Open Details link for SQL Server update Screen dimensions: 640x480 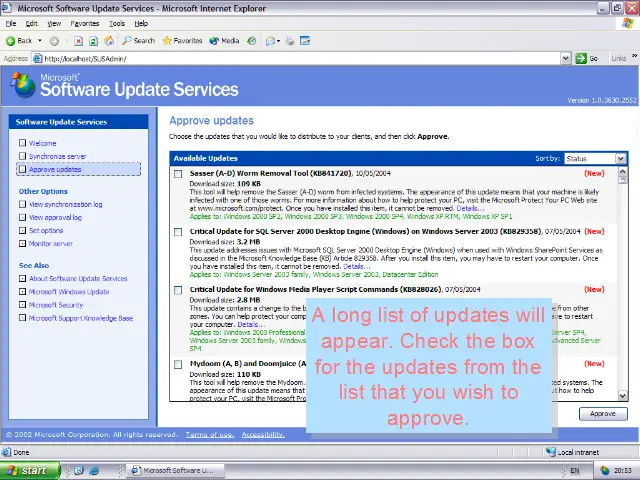pyautogui.click(x=357, y=266)
